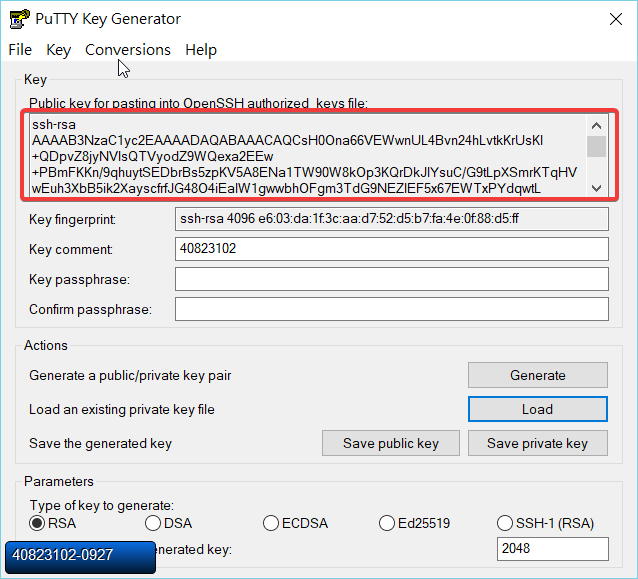The height and width of the screenshot is (579, 638).
Task: Close the PuTTY Key Generator window
Action: [616, 19]
